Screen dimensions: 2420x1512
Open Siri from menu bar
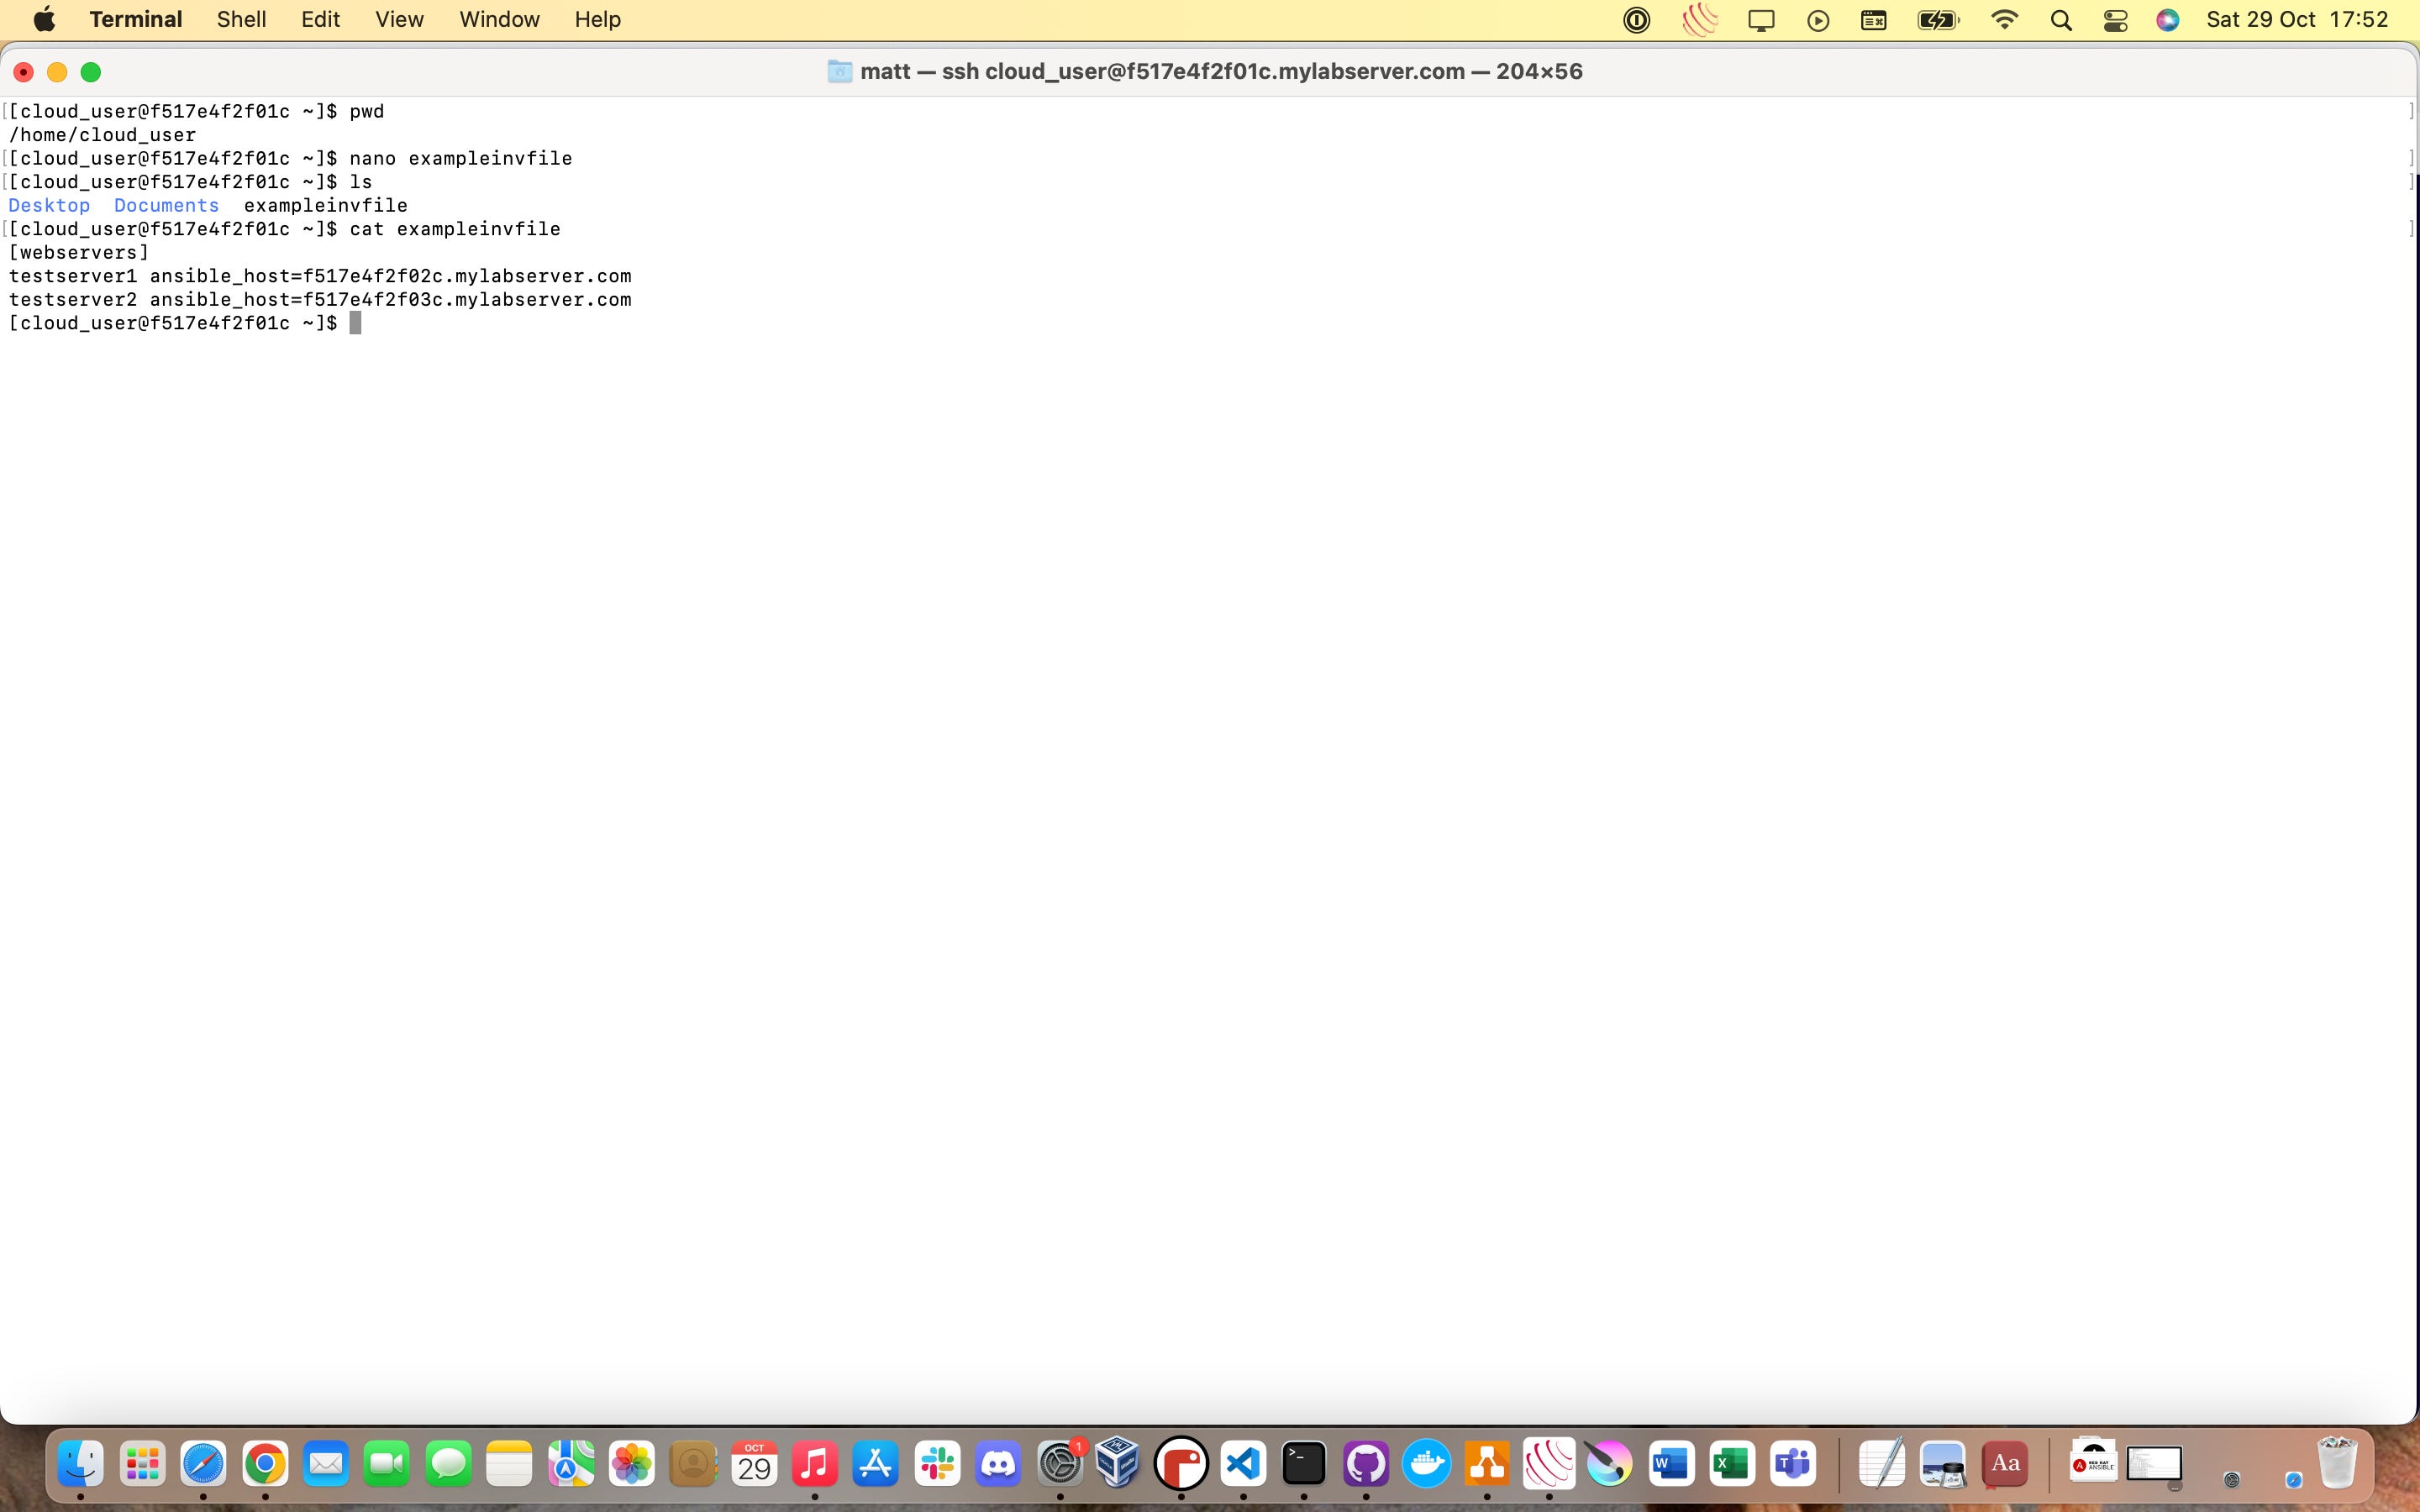2167,20
